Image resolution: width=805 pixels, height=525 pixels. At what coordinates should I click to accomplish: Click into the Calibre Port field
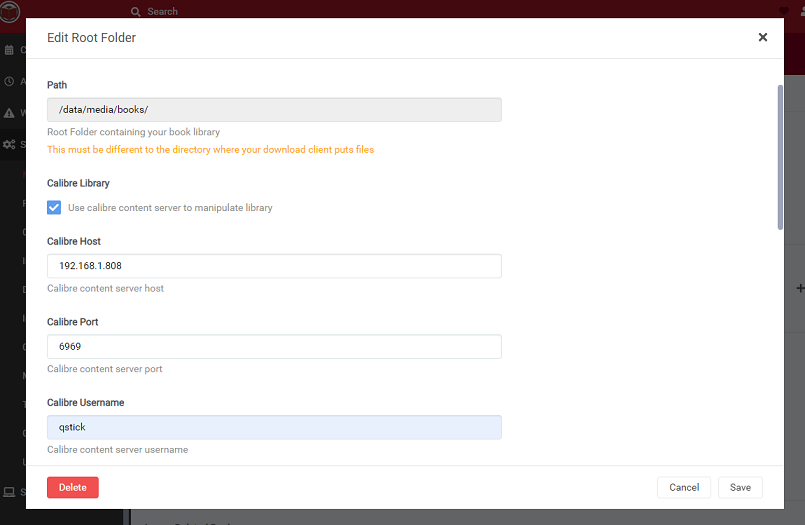tap(274, 346)
